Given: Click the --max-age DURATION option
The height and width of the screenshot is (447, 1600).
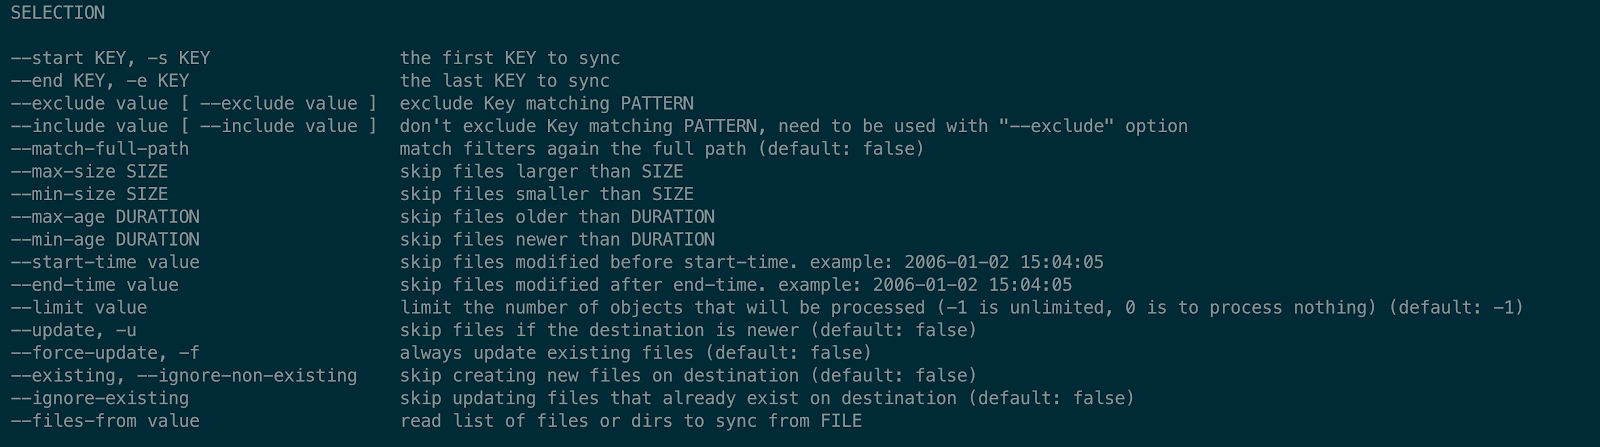Looking at the screenshot, I should click(x=105, y=217).
